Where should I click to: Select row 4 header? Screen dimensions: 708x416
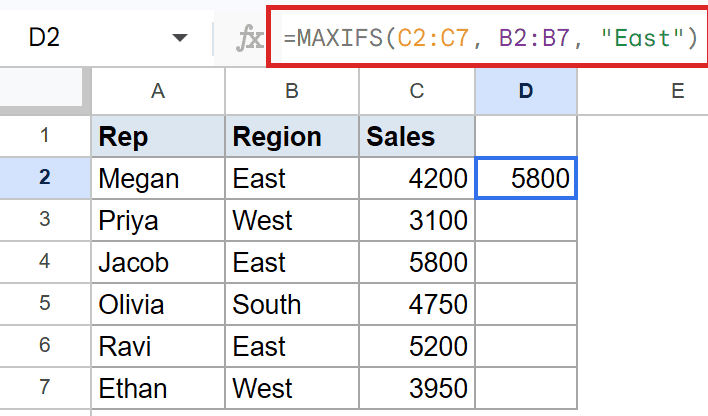tap(45, 262)
